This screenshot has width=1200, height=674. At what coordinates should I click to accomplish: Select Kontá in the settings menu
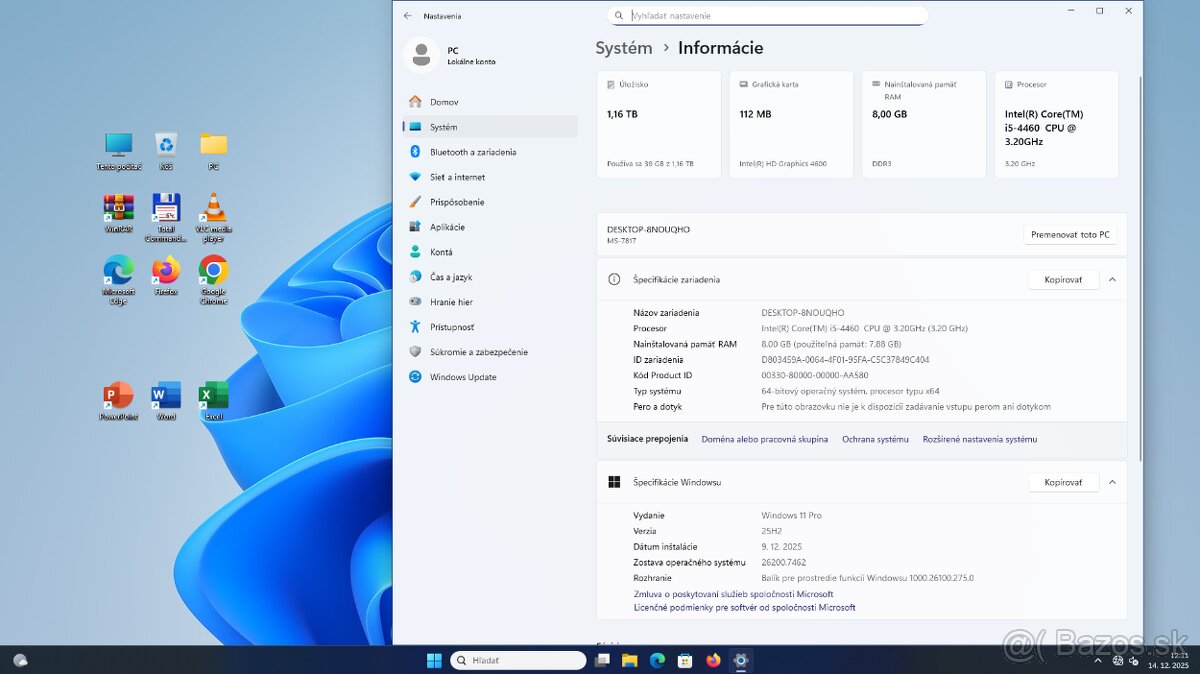click(440, 252)
